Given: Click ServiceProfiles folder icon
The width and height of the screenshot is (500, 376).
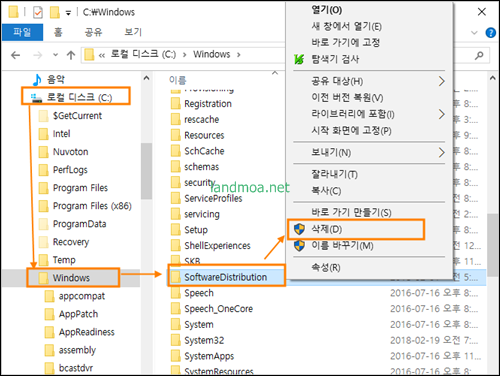Looking at the screenshot, I should [x=176, y=198].
